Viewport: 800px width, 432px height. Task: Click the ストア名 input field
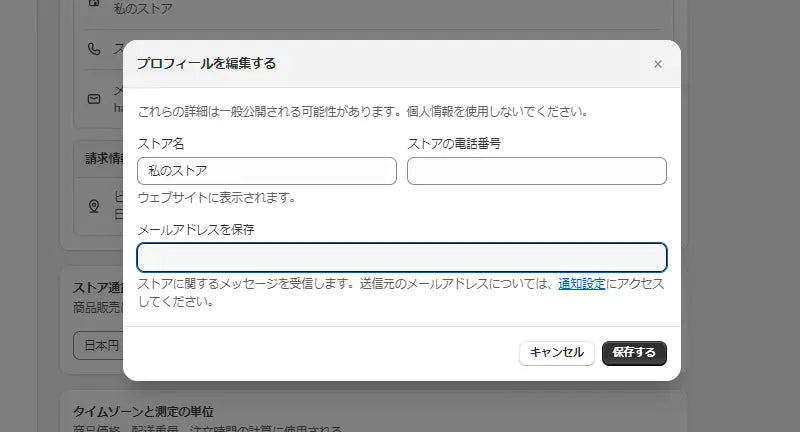coord(267,171)
